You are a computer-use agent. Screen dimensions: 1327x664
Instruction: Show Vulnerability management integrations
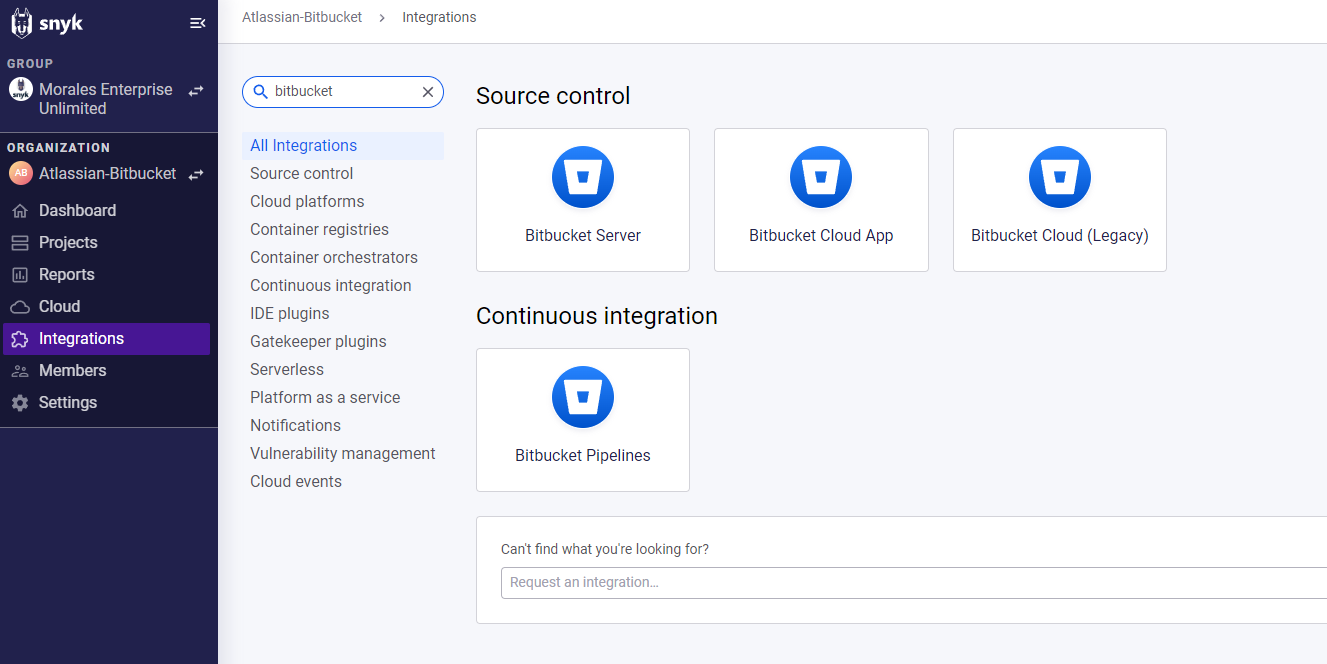[343, 454]
